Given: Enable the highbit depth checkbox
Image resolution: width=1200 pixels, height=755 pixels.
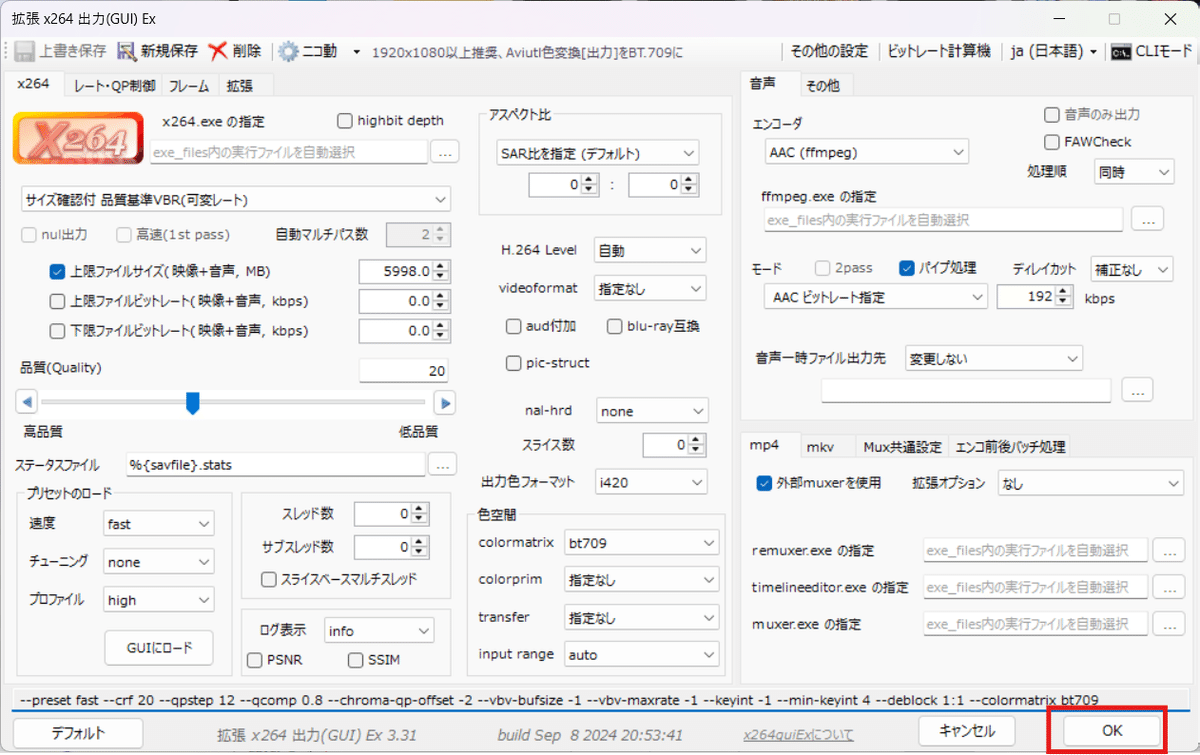Looking at the screenshot, I should tap(345, 121).
